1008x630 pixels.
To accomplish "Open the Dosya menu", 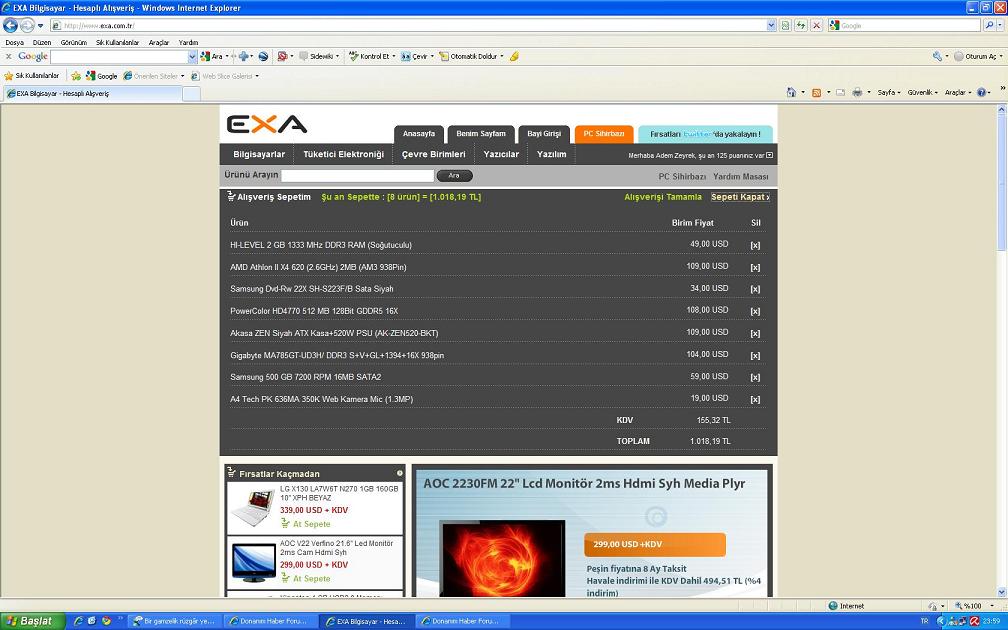I will [x=14, y=42].
